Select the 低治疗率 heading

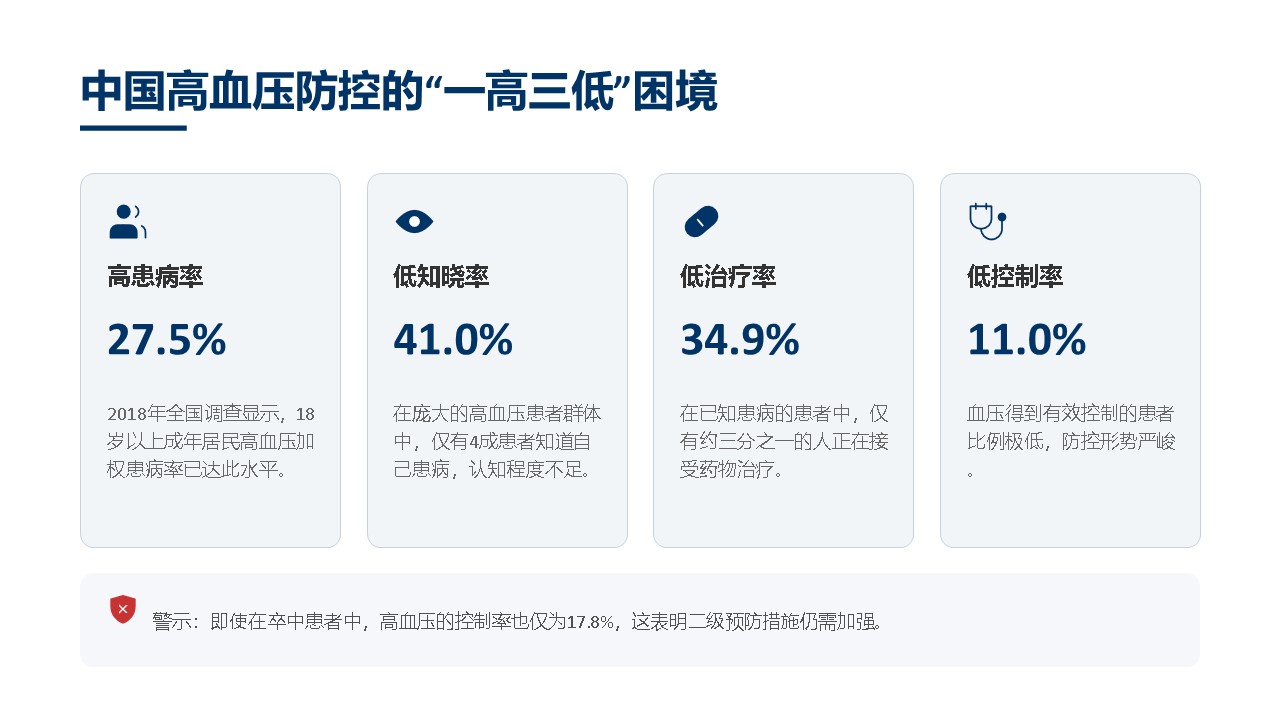[728, 277]
